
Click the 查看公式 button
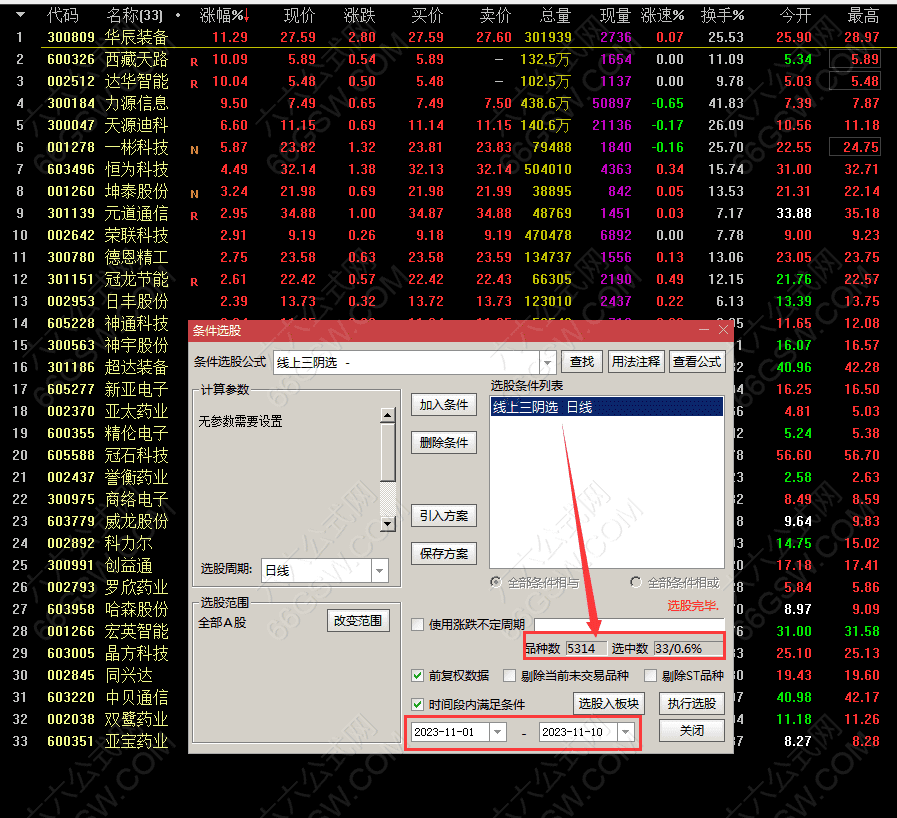pos(700,361)
